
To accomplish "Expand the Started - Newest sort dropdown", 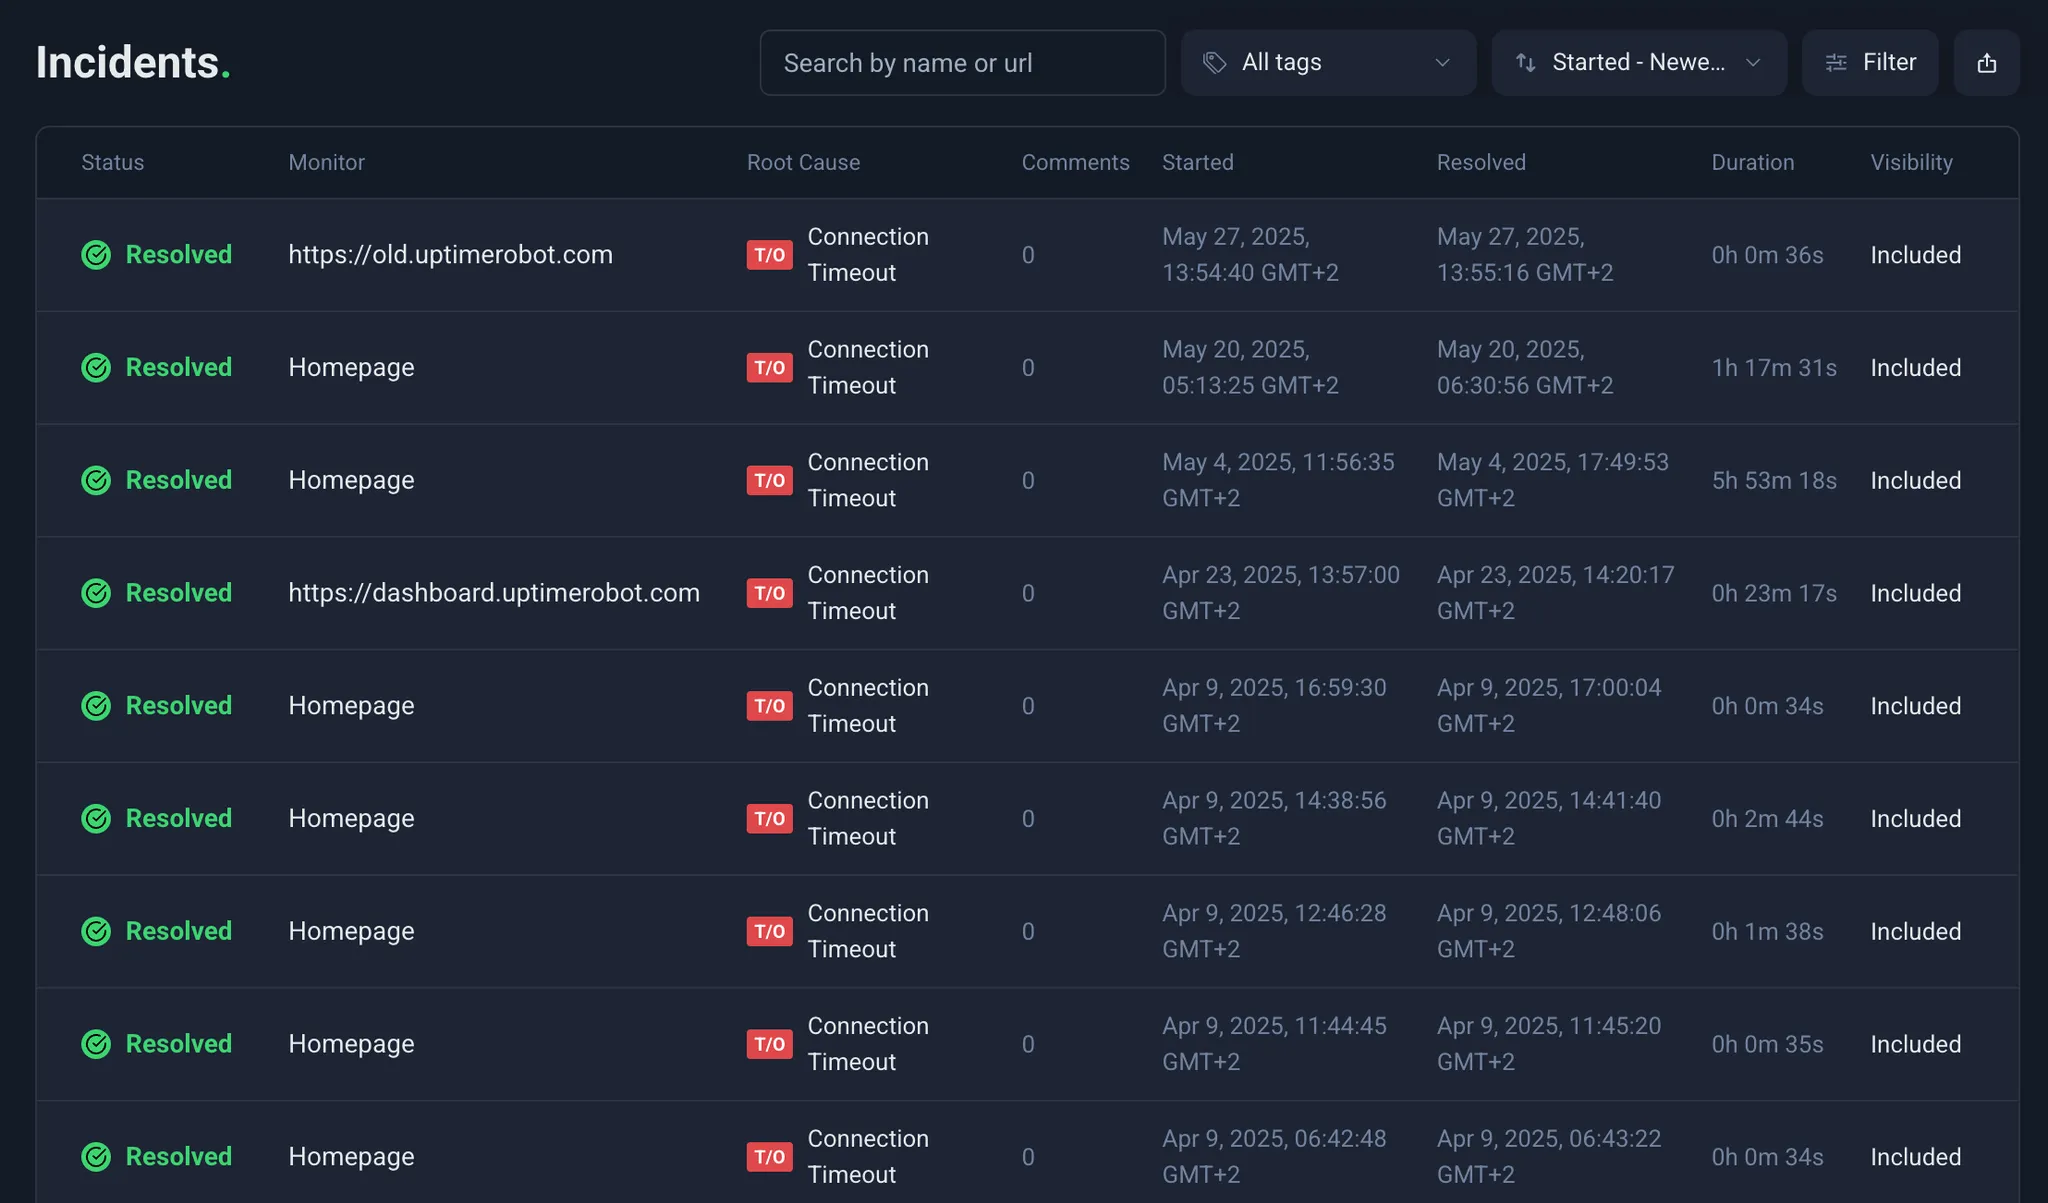I will click(x=1638, y=63).
